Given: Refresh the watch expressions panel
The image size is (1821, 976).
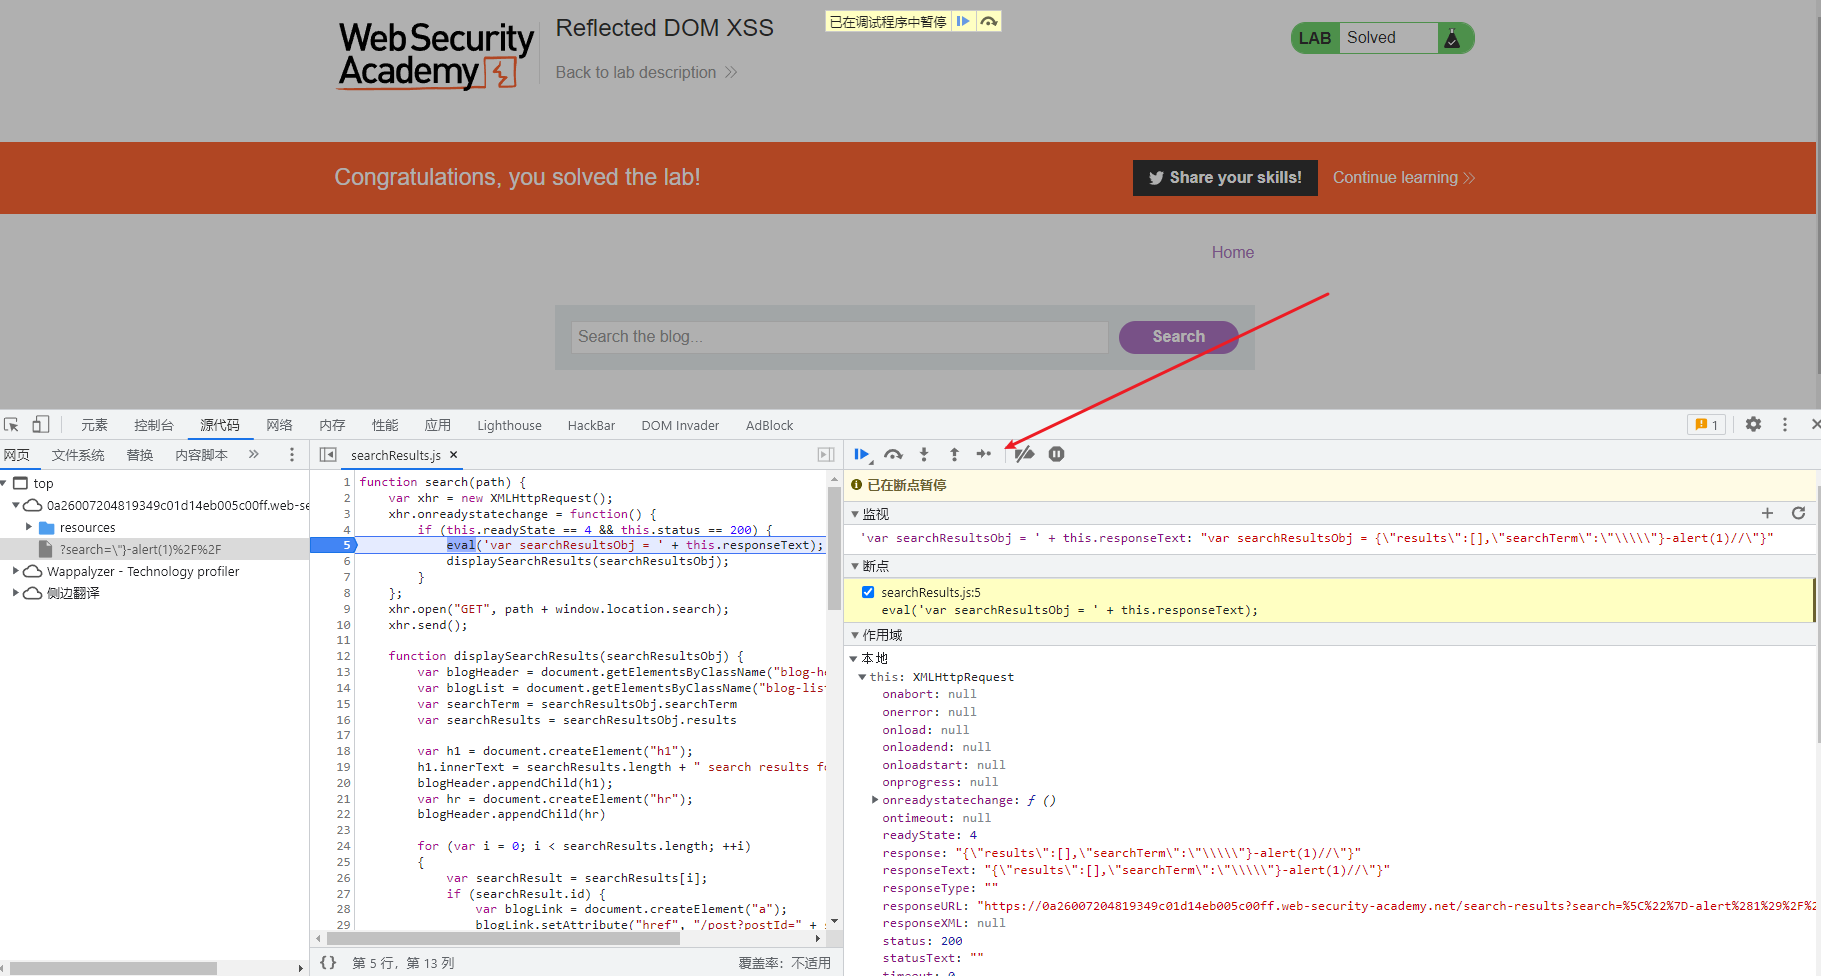Looking at the screenshot, I should 1799,513.
